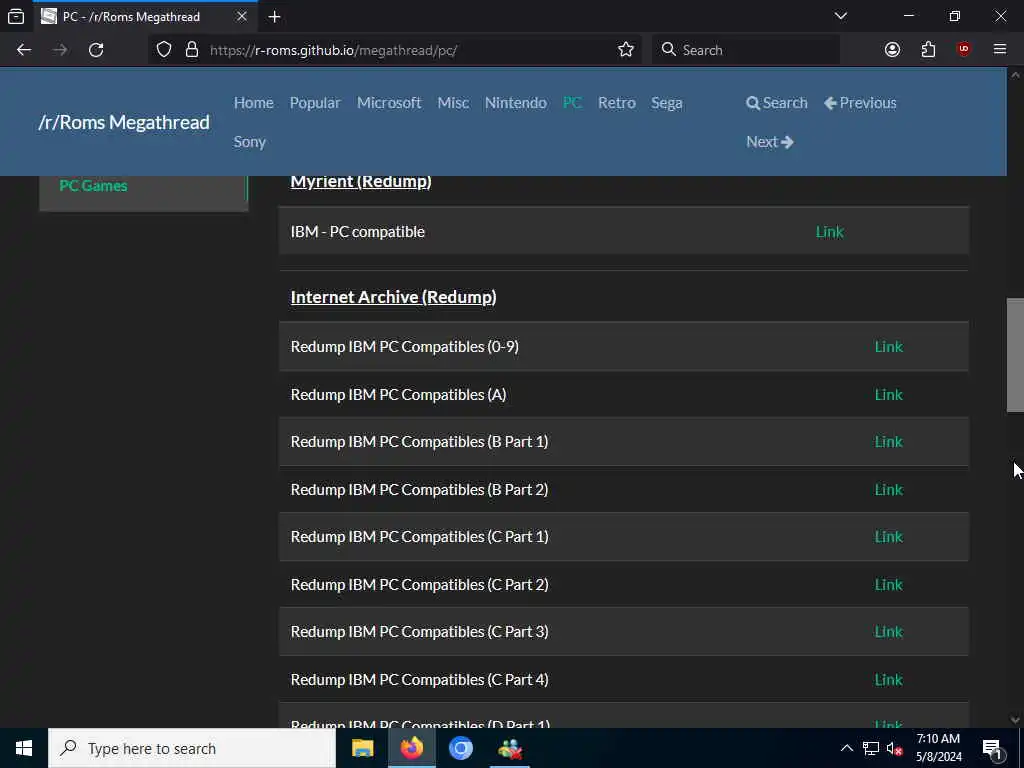1024x768 pixels.
Task: Open the Chromium taskbar icon
Action: point(460,748)
